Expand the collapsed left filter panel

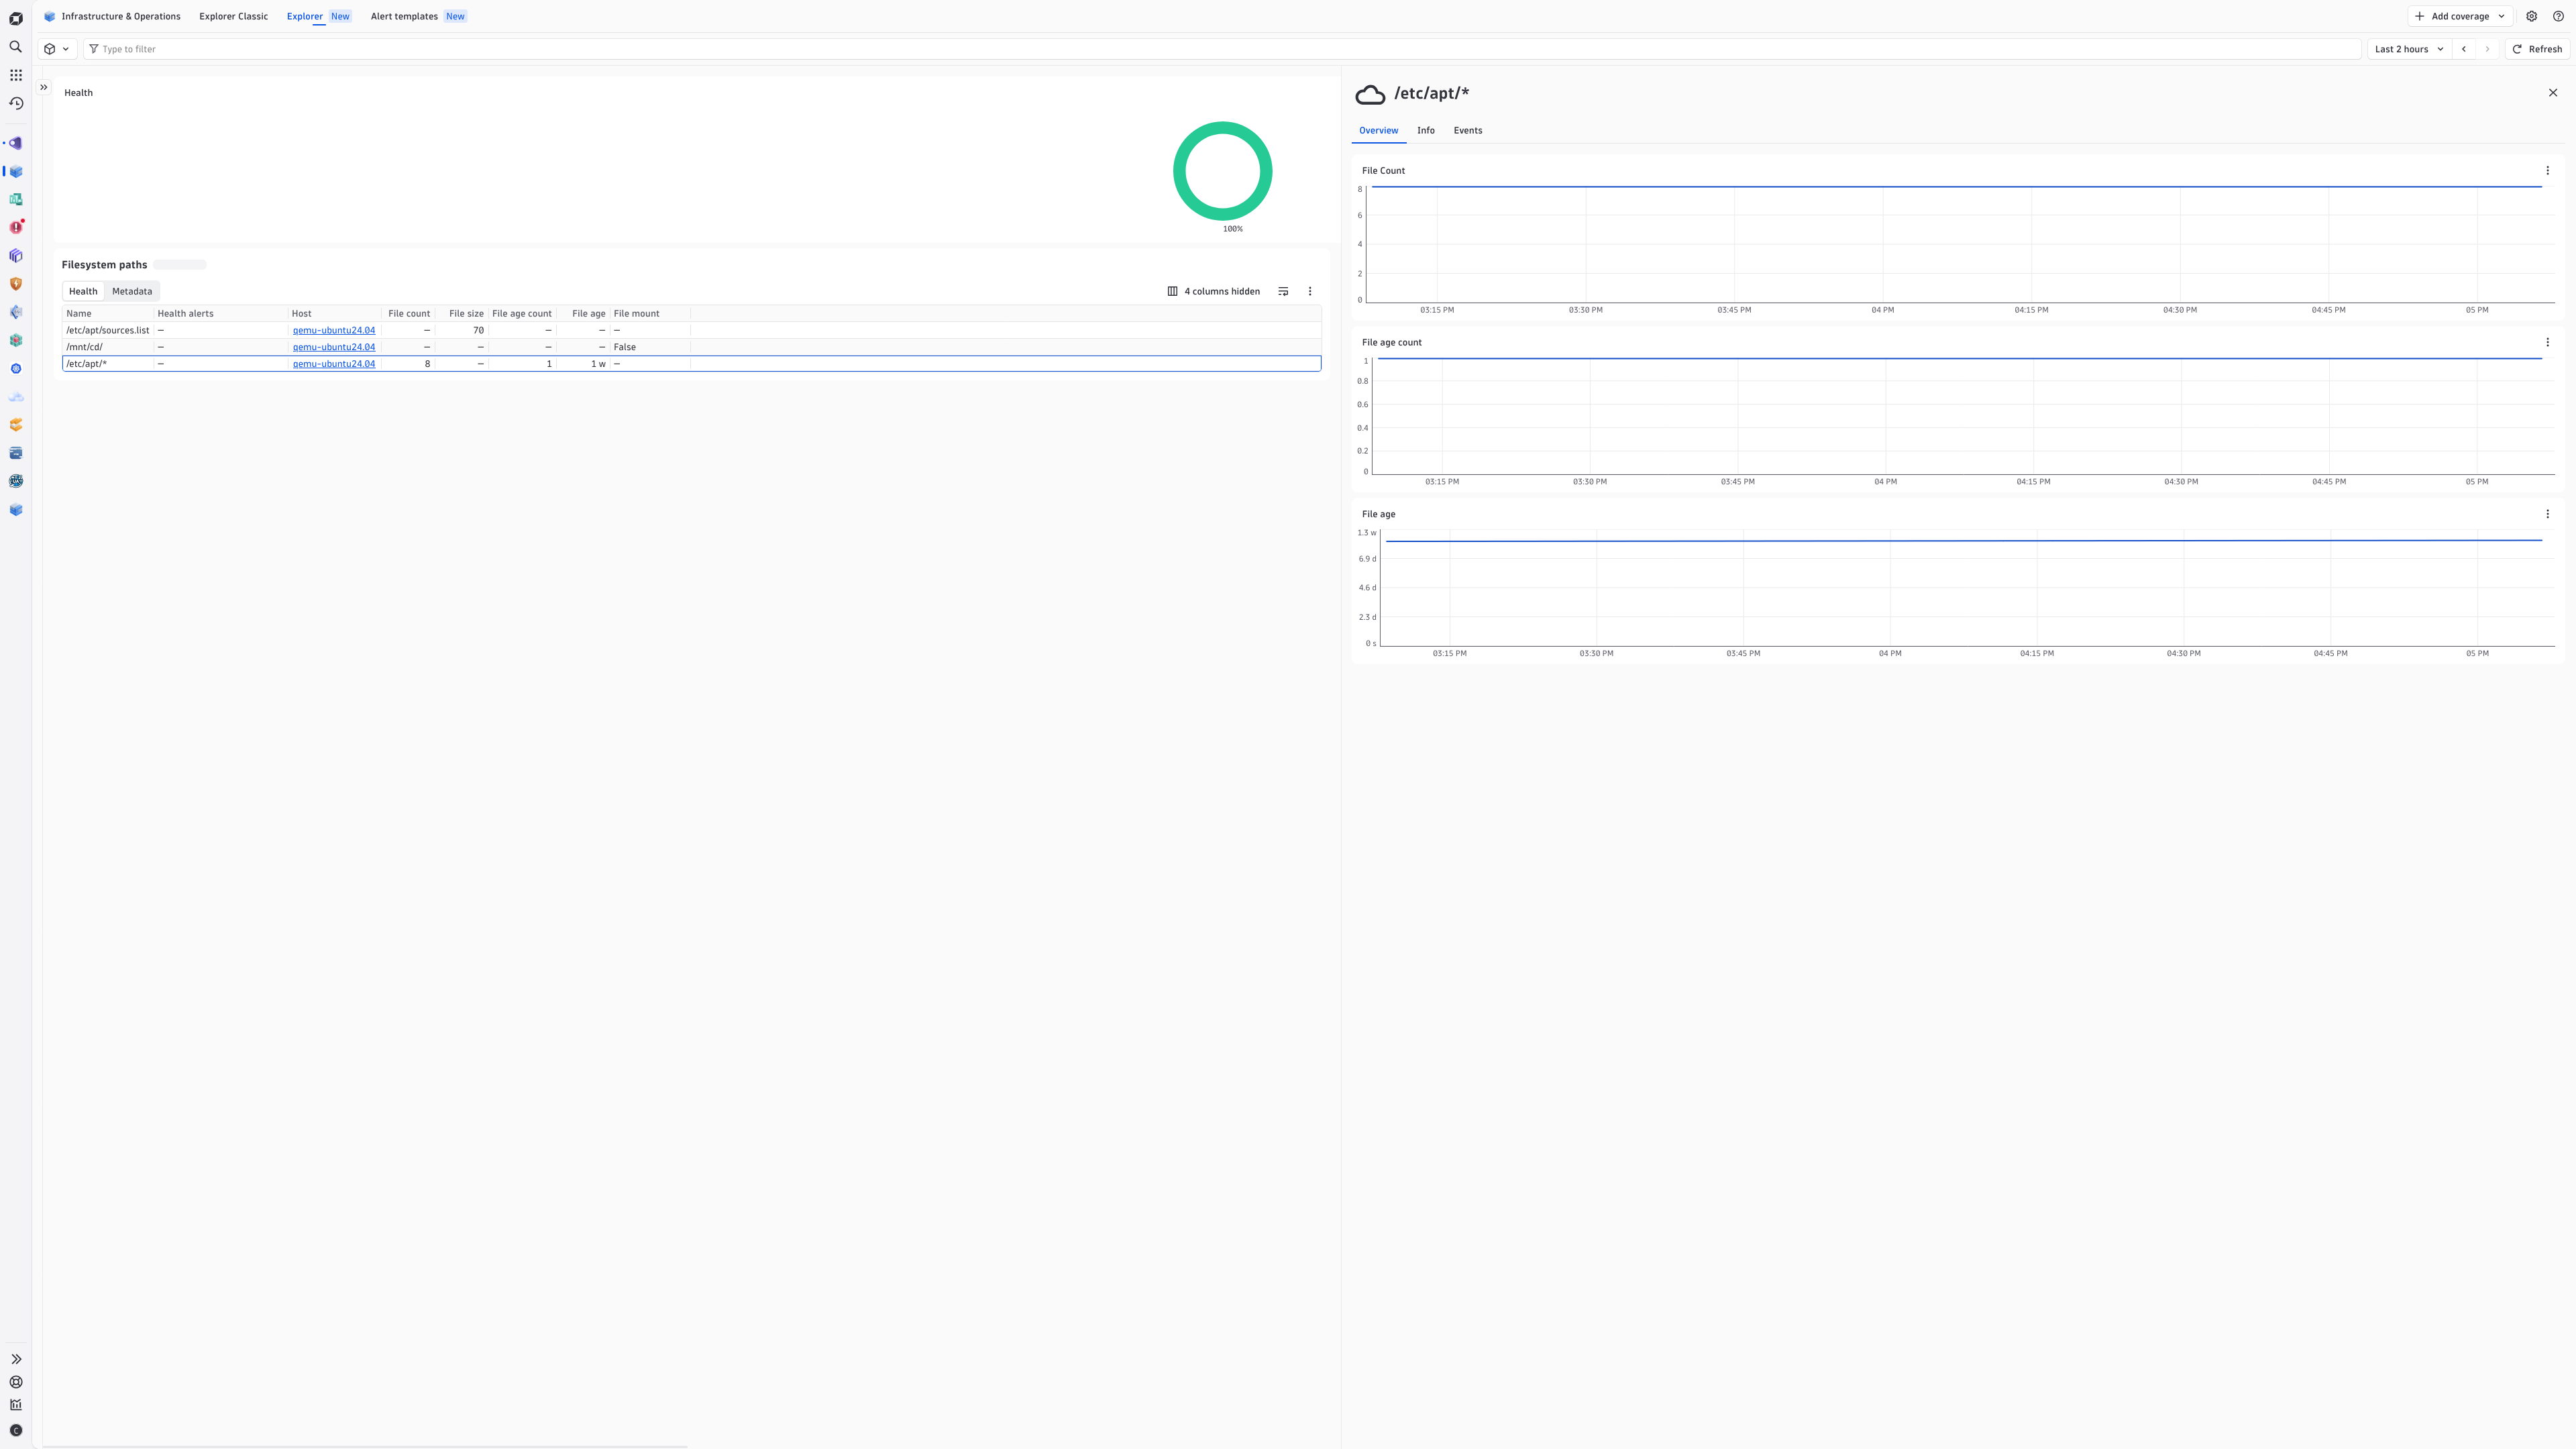click(44, 88)
